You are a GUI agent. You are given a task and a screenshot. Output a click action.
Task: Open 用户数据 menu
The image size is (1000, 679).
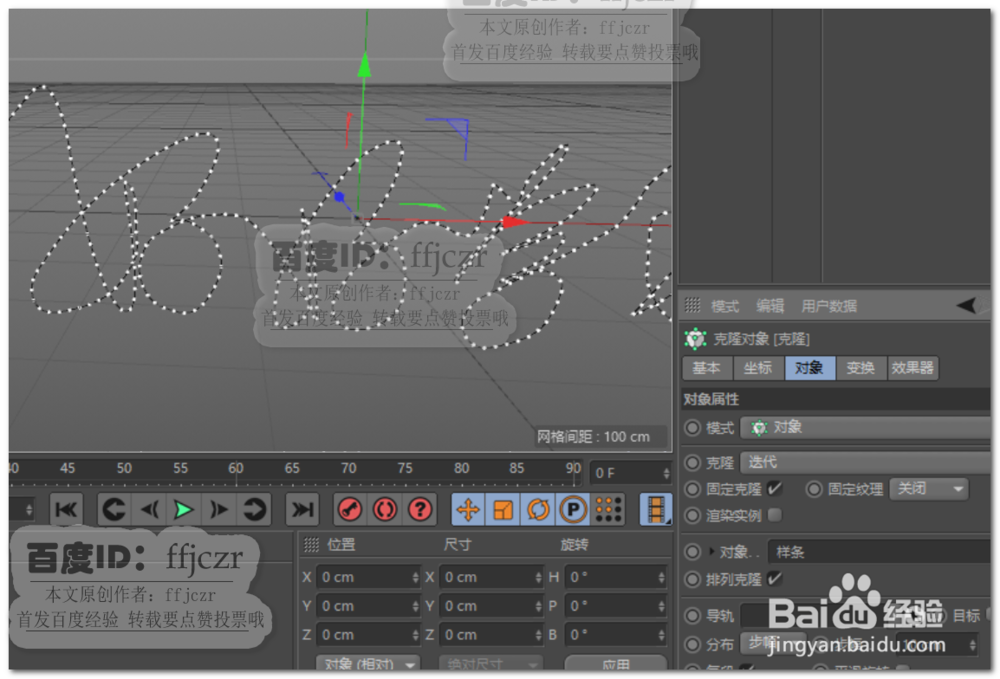(x=829, y=306)
